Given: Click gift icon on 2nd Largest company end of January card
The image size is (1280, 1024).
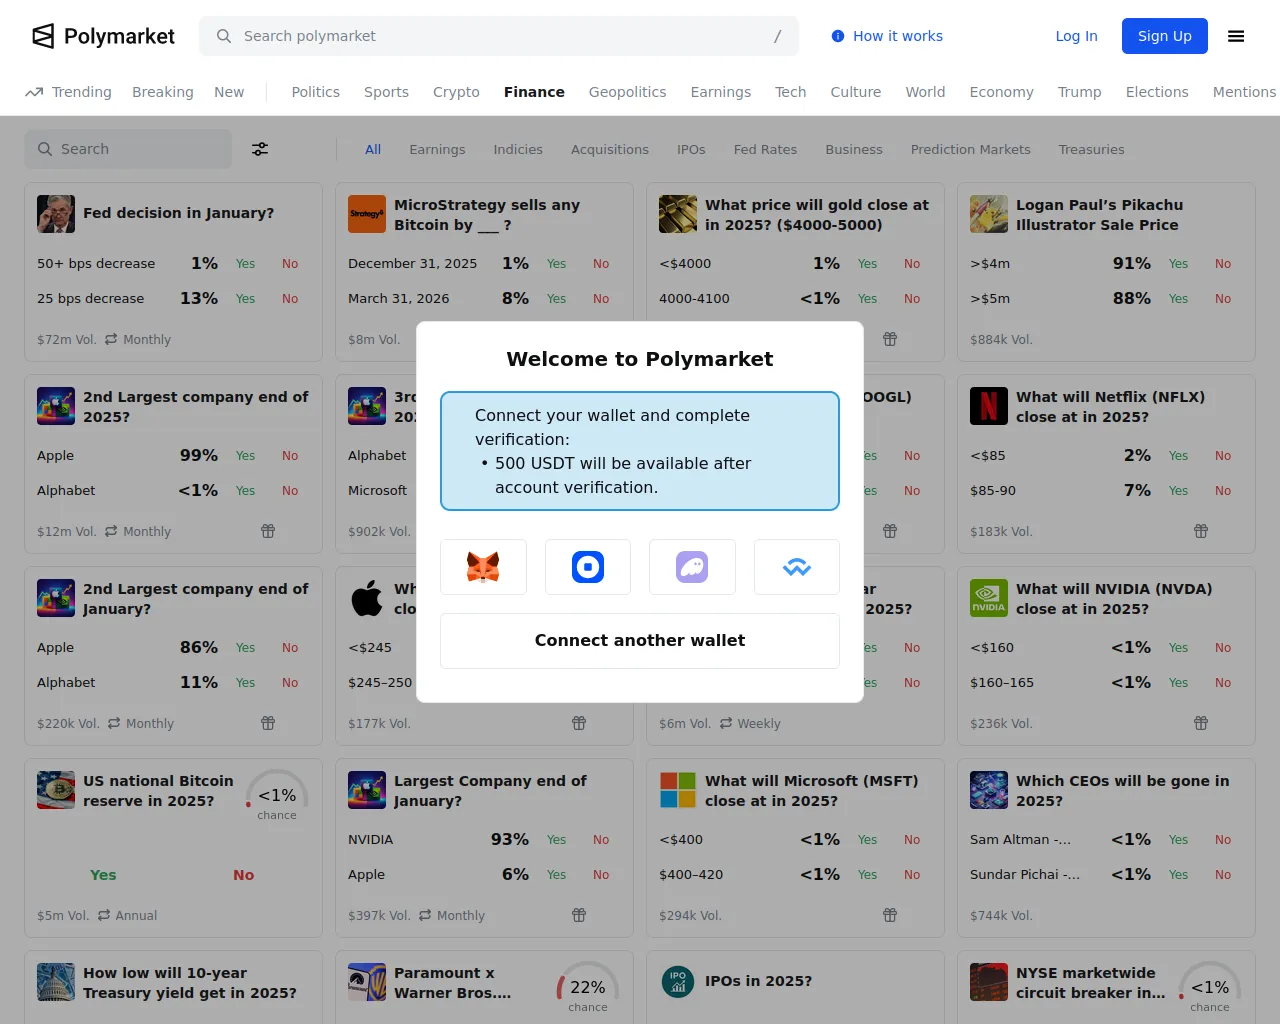Looking at the screenshot, I should 268,723.
